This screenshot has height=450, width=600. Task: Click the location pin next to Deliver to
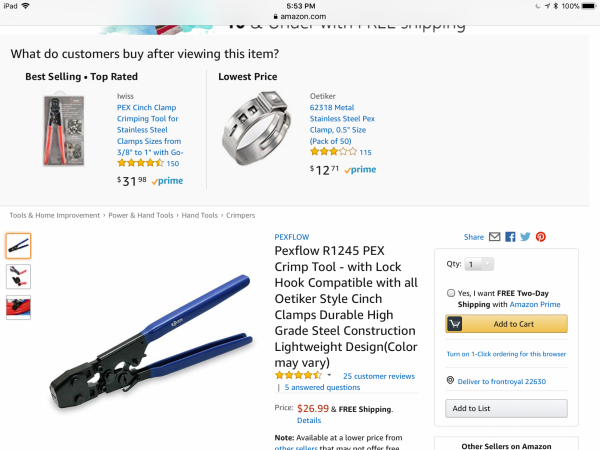pos(450,380)
